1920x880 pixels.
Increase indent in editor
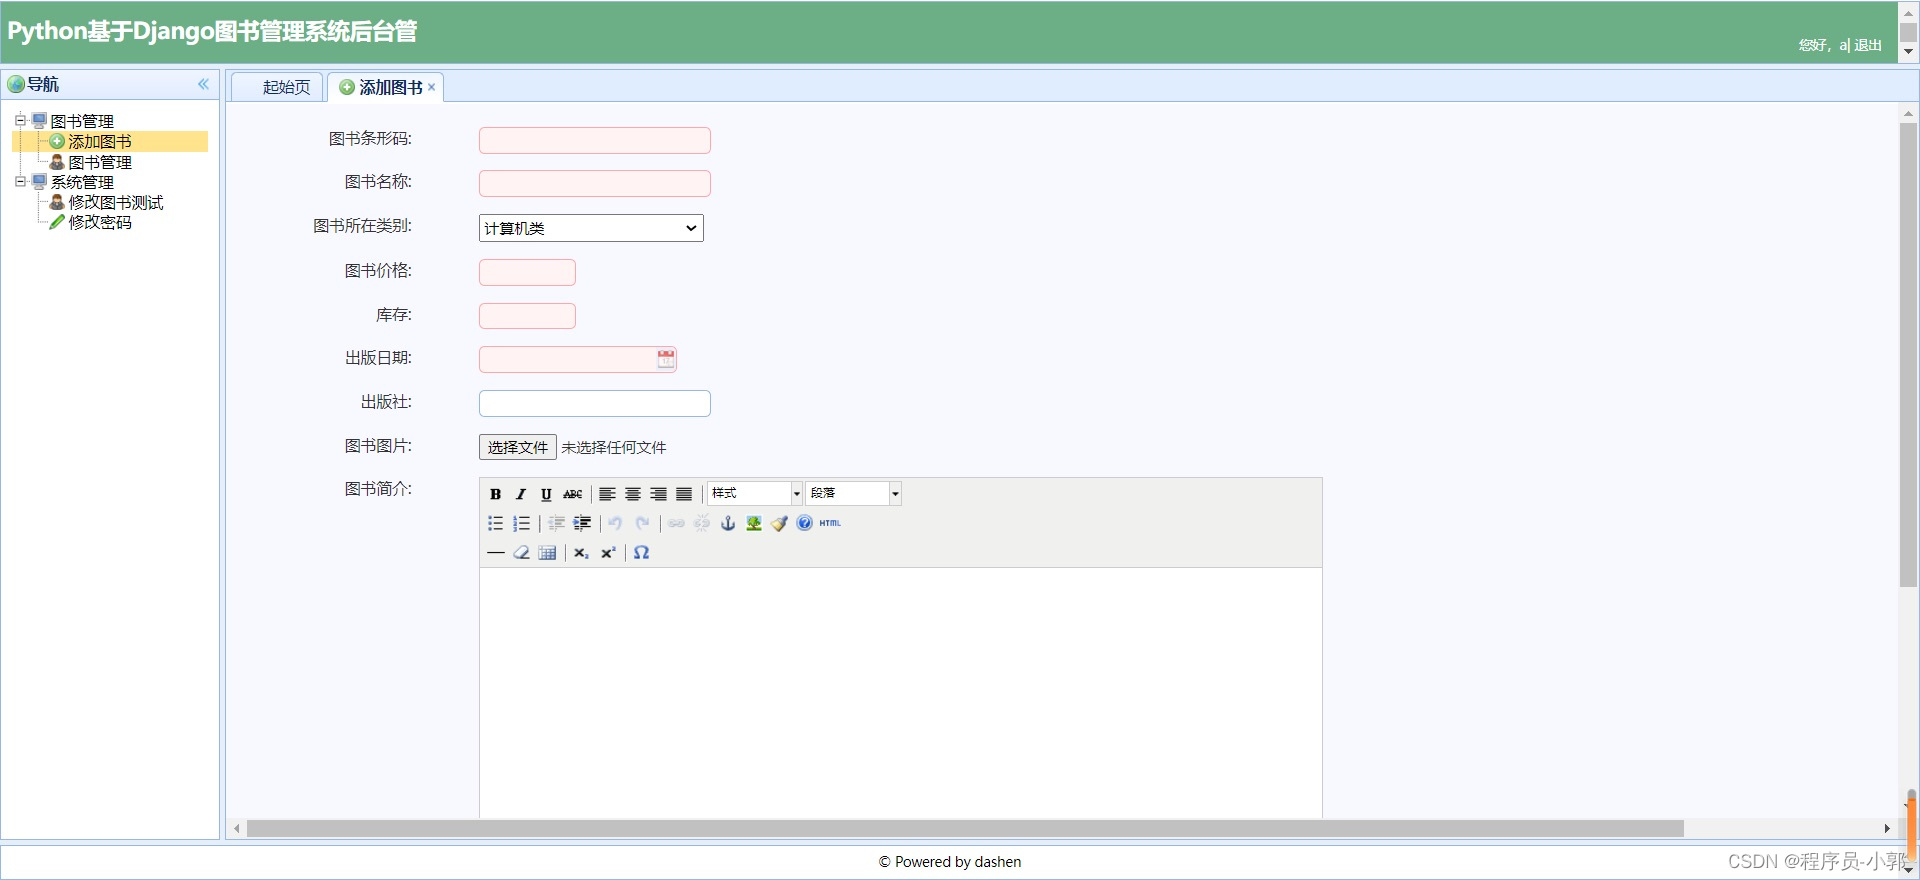click(582, 523)
